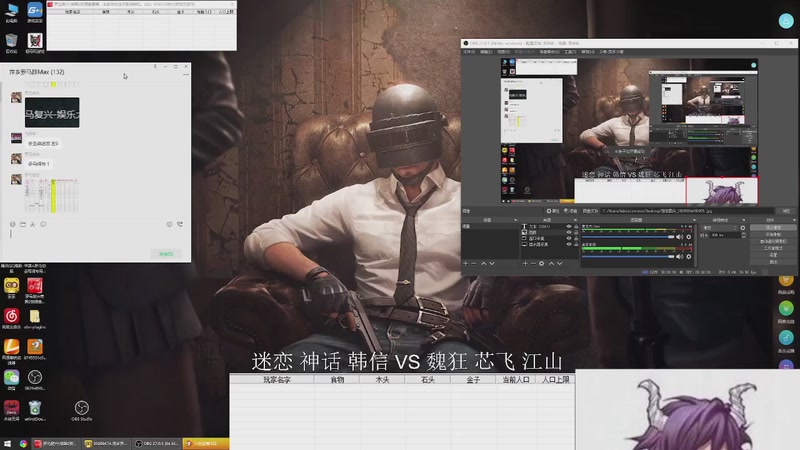Open the spreadsheet image thumbnail in chat
The height and width of the screenshot is (450, 800).
52,195
